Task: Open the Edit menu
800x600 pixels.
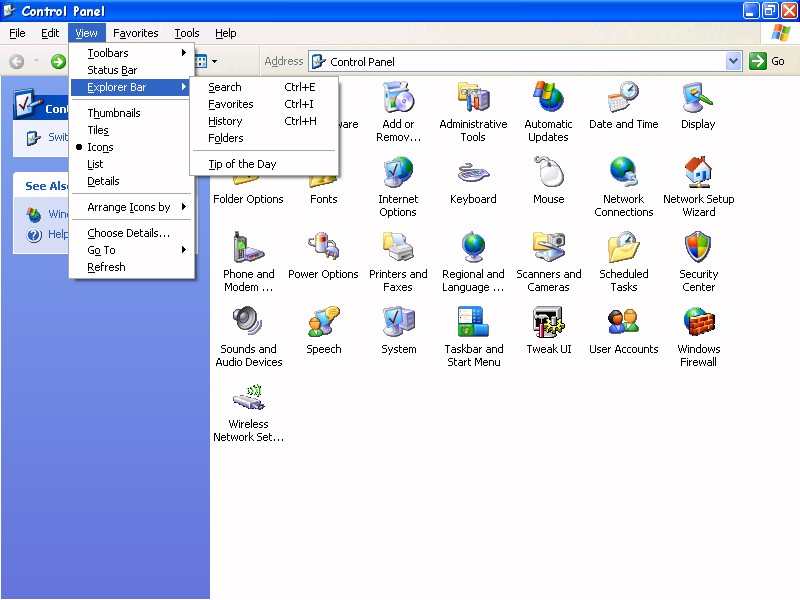Action: pyautogui.click(x=50, y=33)
